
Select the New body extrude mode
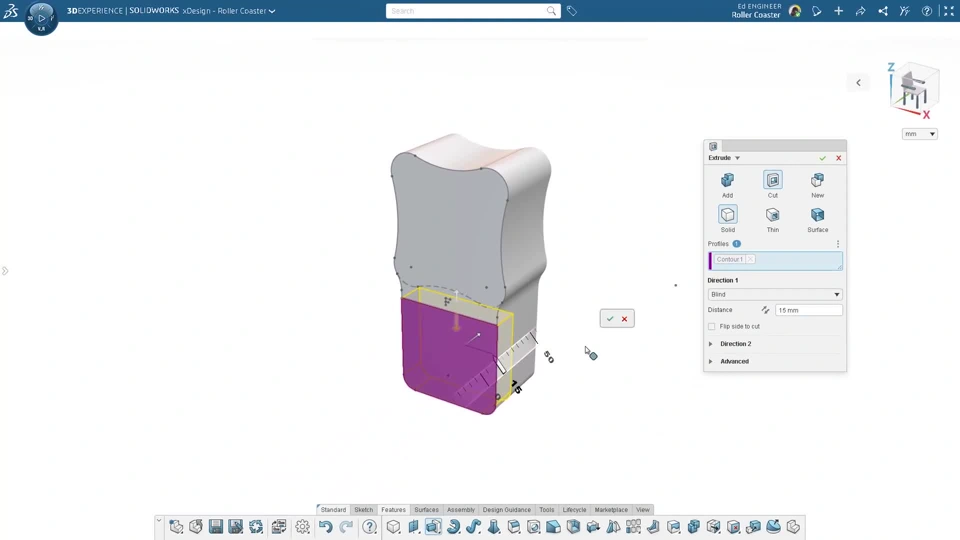coord(817,185)
